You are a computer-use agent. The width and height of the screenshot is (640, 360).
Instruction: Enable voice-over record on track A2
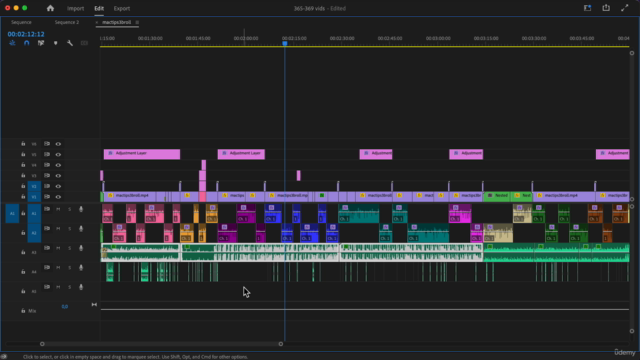[x=81, y=229]
